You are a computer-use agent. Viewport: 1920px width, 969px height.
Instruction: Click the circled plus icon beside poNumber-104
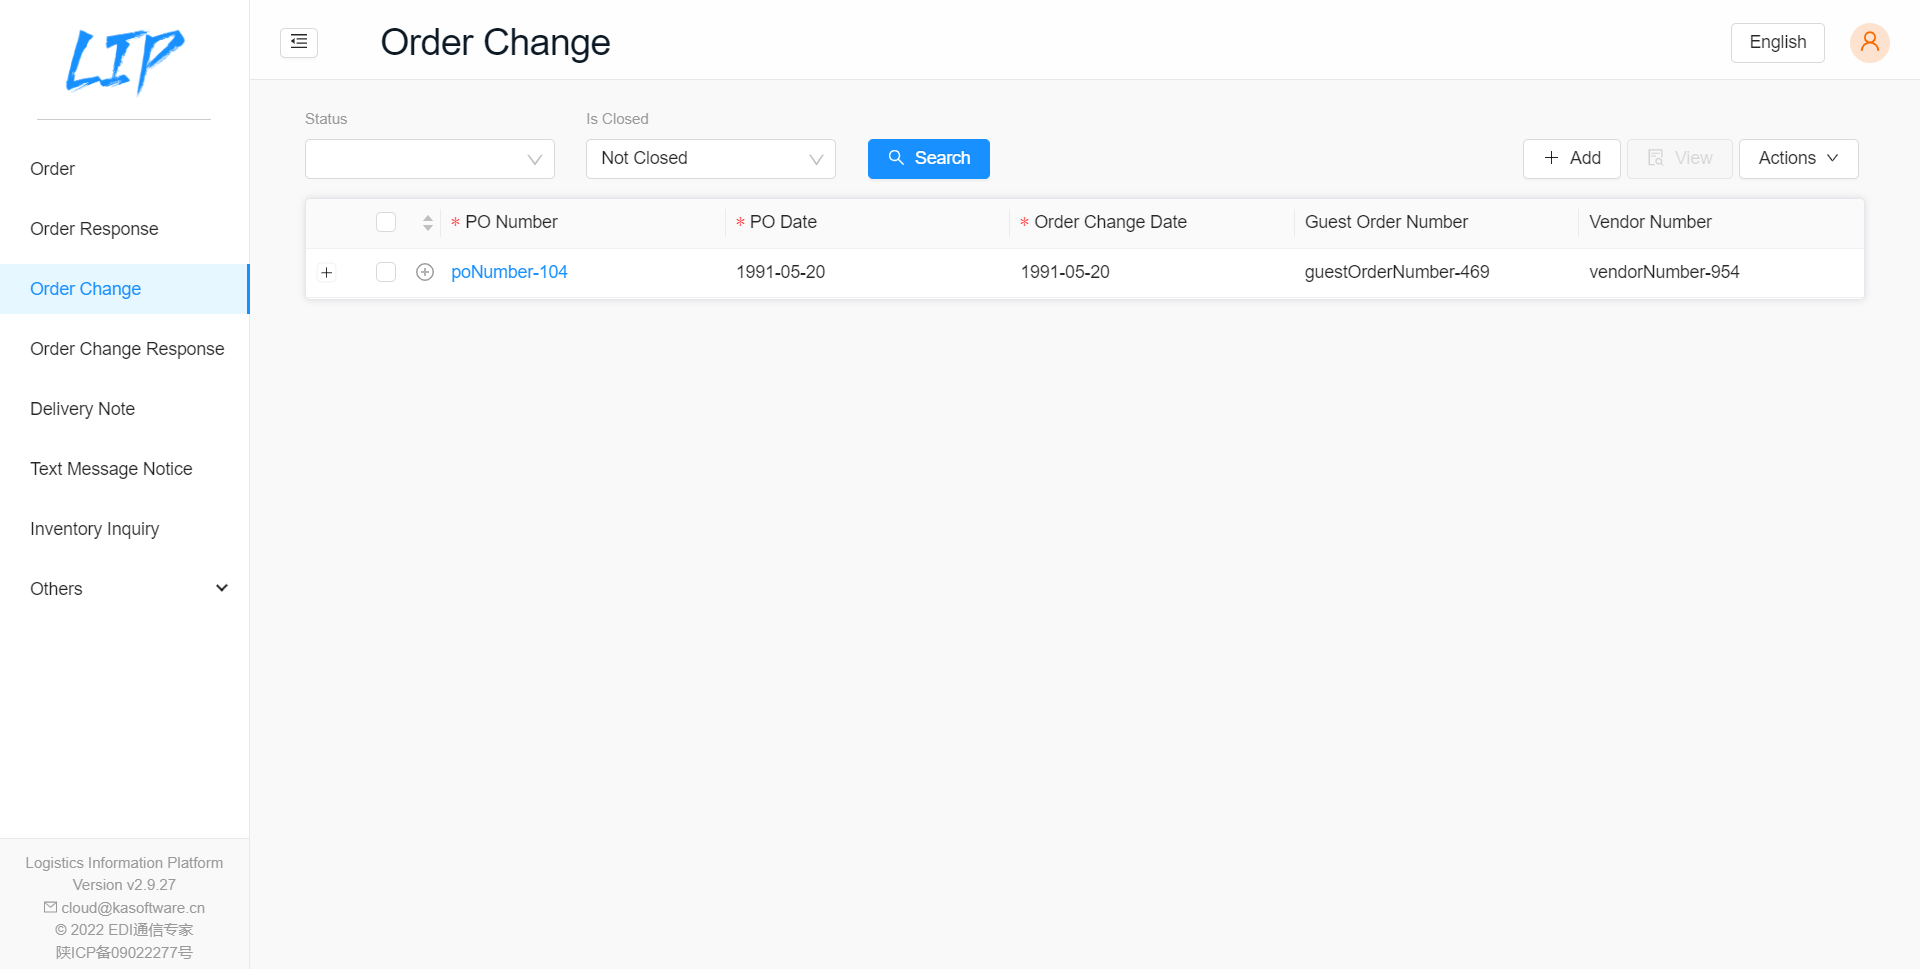coord(425,272)
